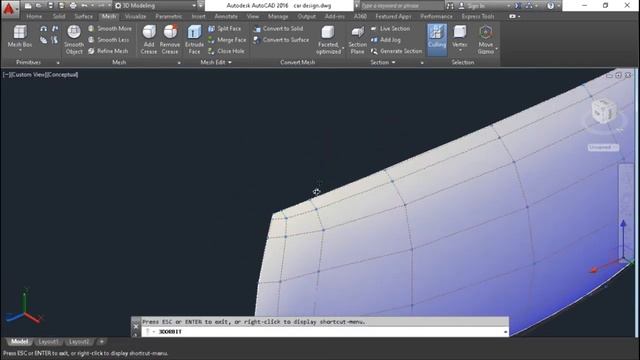Open the 3D Modeling workspace dropdown
The image size is (640, 360).
194,6
